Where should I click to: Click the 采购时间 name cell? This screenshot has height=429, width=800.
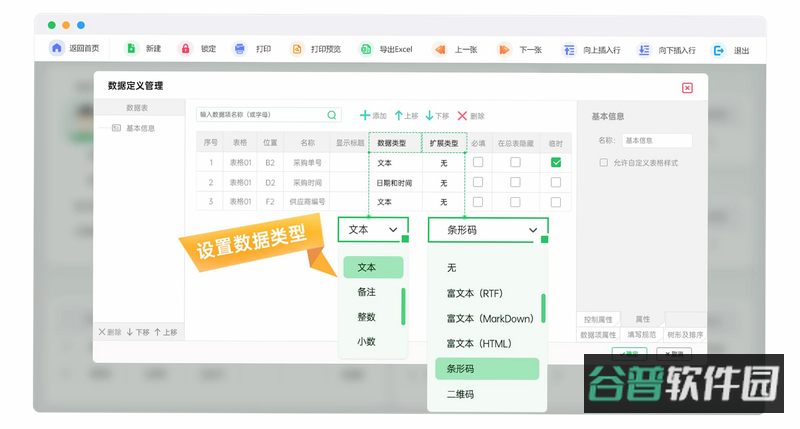click(x=307, y=182)
